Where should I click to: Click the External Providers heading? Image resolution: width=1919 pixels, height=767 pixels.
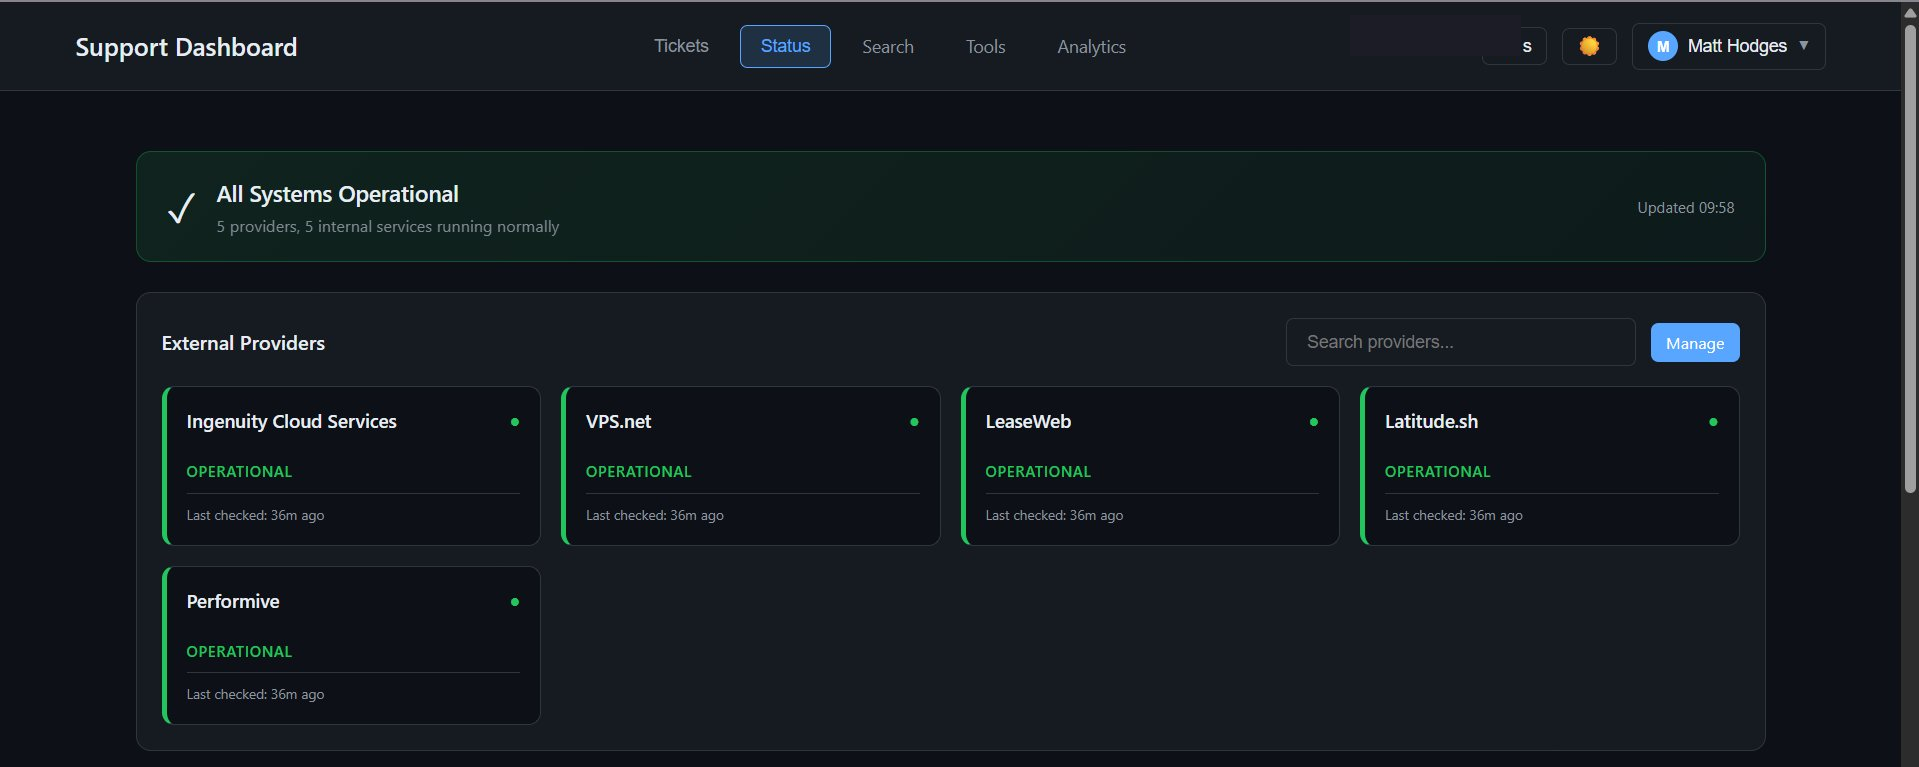pos(243,343)
